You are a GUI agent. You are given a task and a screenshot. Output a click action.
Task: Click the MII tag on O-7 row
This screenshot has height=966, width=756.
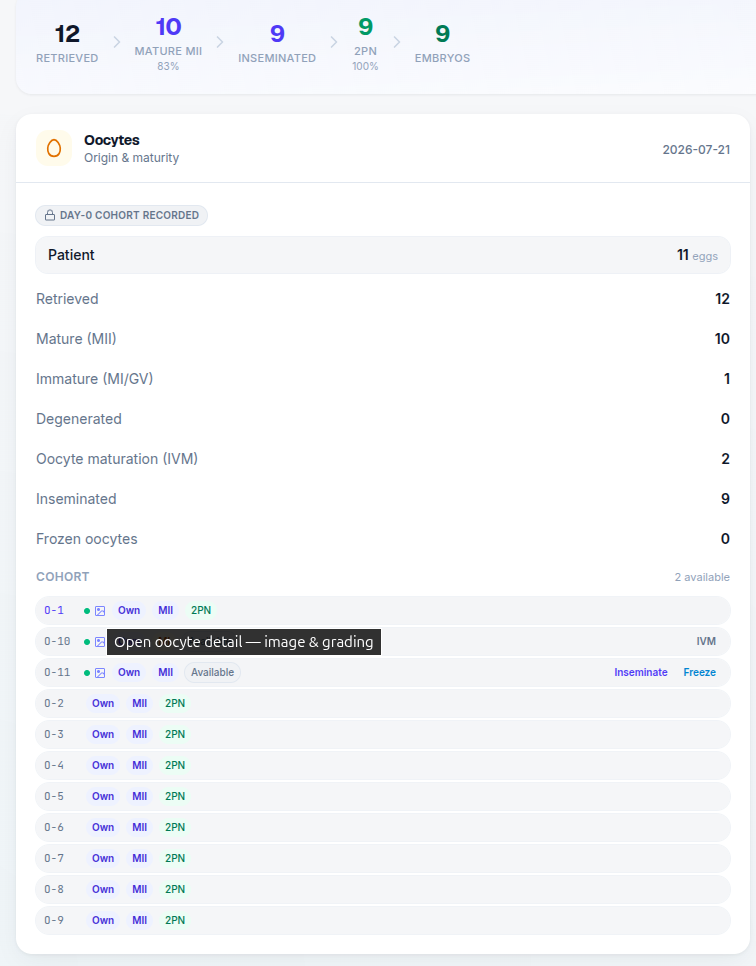click(x=140, y=858)
